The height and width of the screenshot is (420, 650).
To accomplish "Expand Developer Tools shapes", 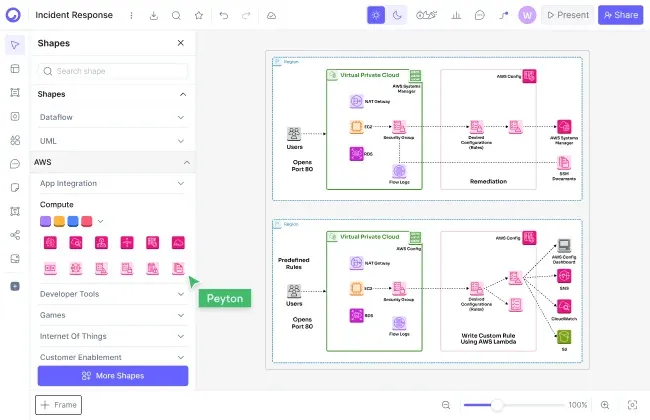I will pyautogui.click(x=113, y=294).
